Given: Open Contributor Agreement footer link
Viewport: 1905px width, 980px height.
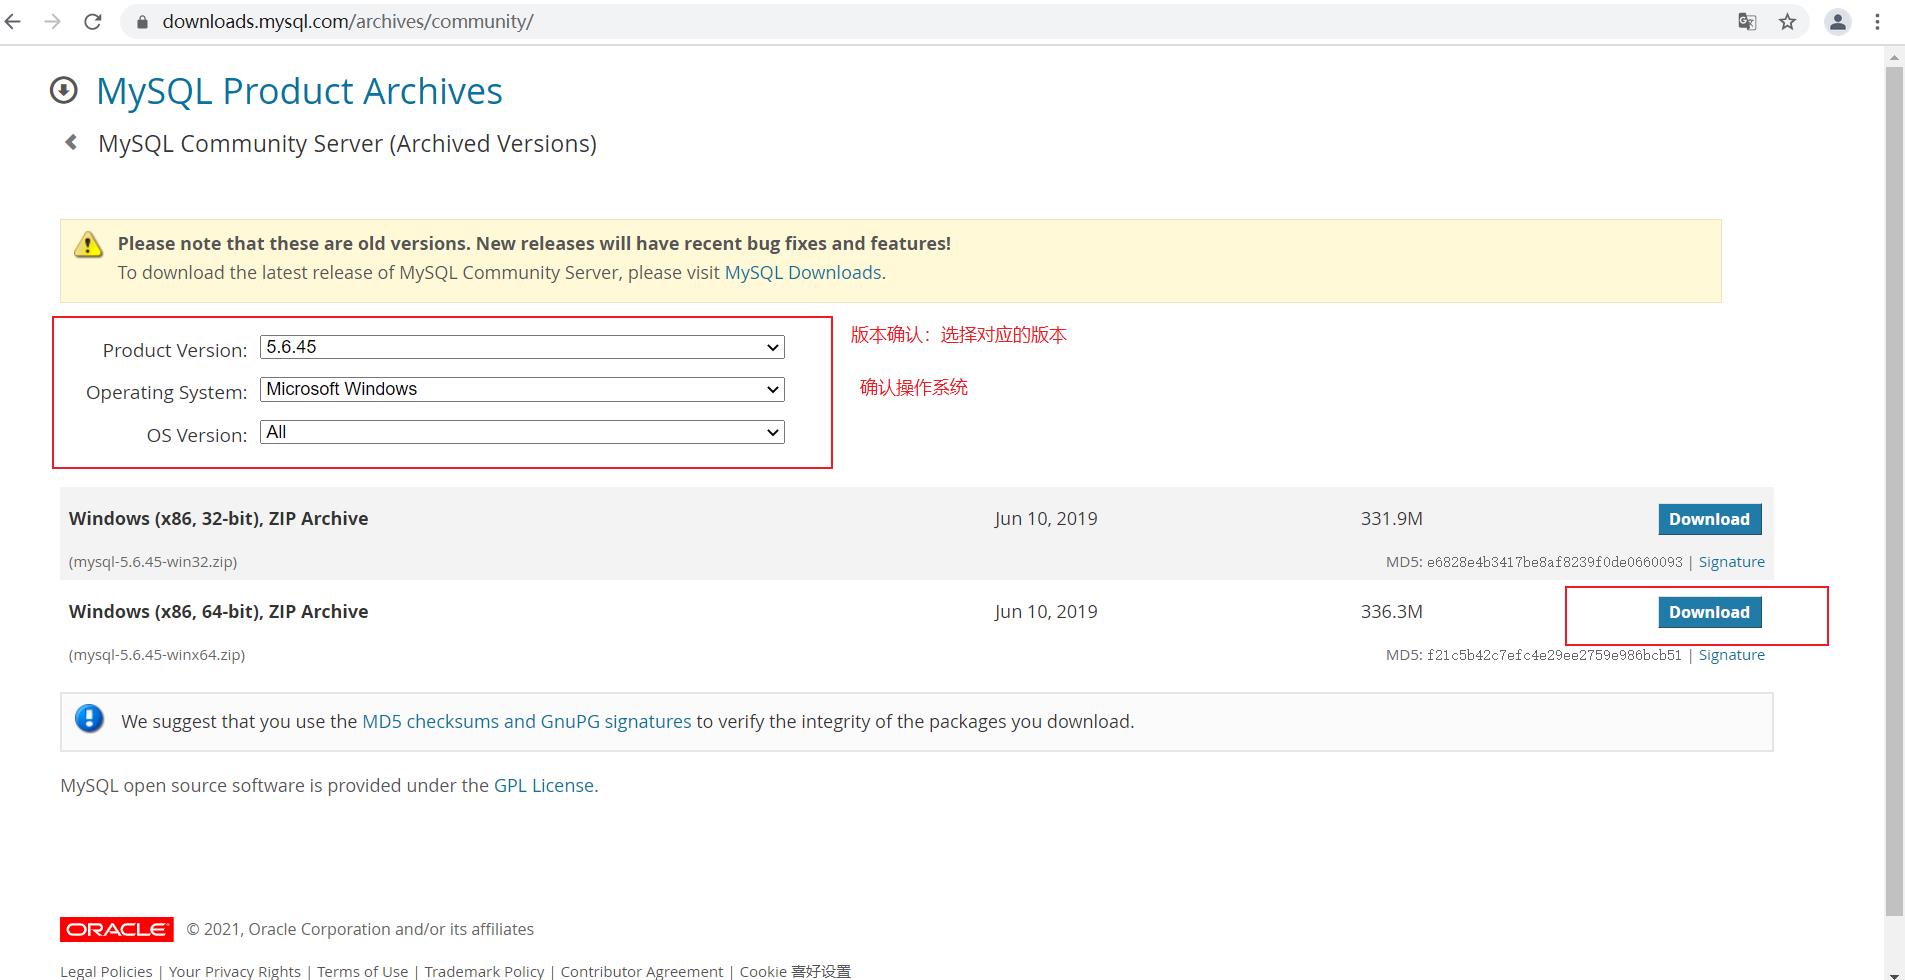Looking at the screenshot, I should tap(641, 971).
